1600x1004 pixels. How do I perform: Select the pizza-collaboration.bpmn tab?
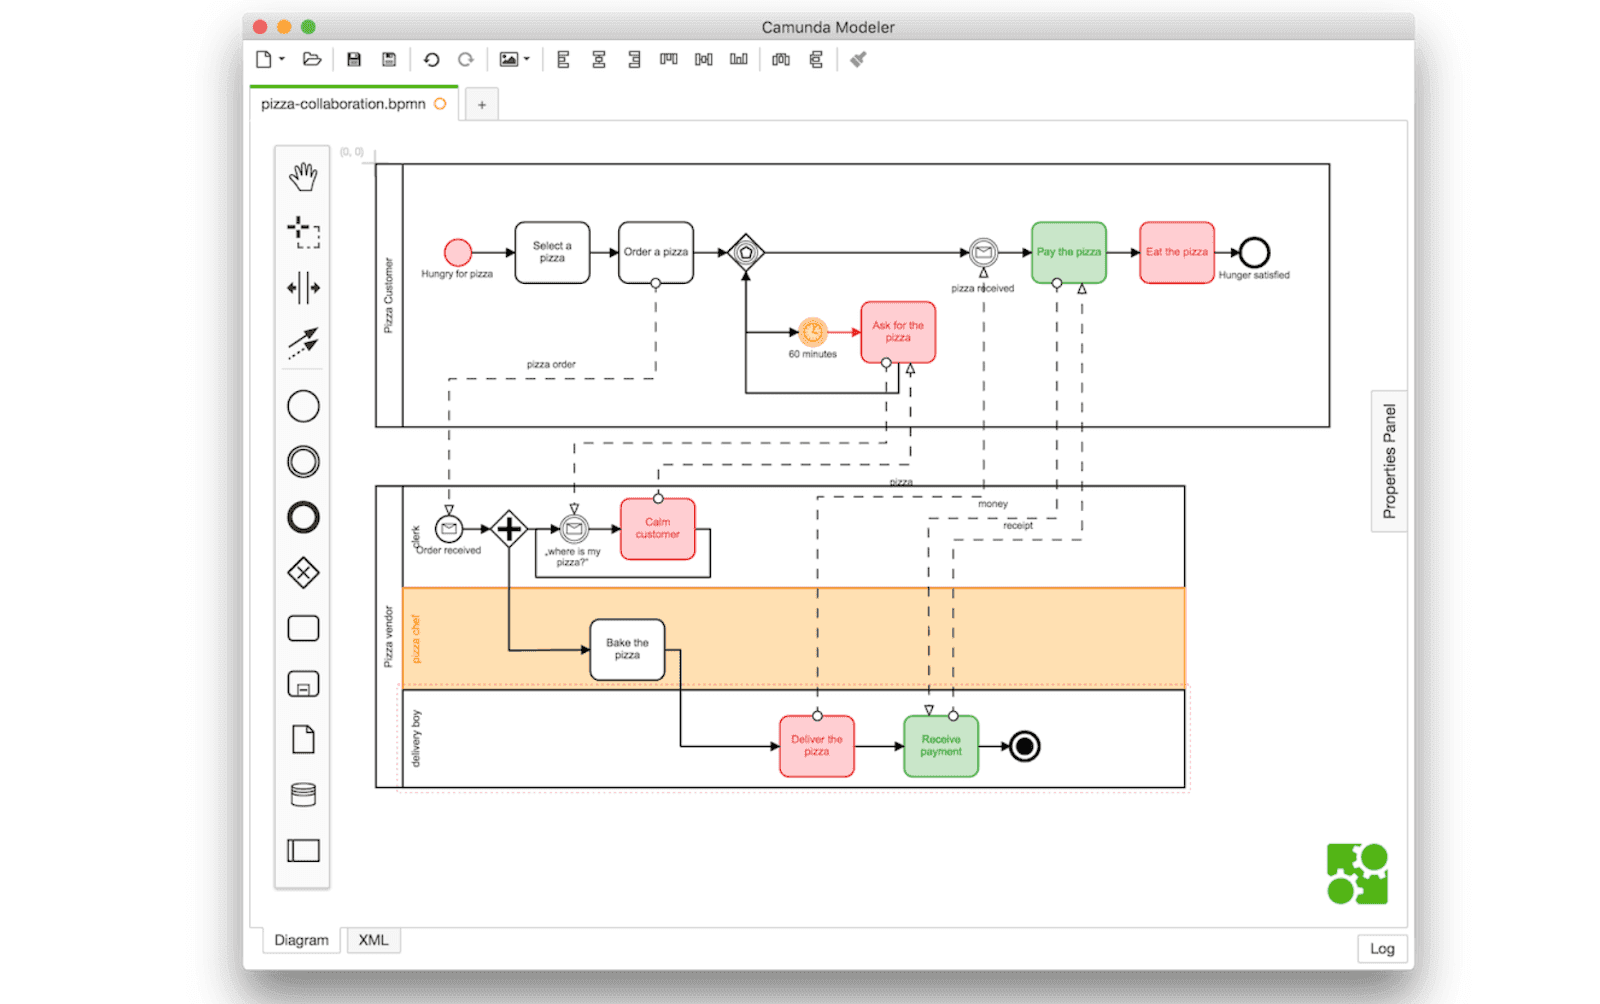pos(345,103)
